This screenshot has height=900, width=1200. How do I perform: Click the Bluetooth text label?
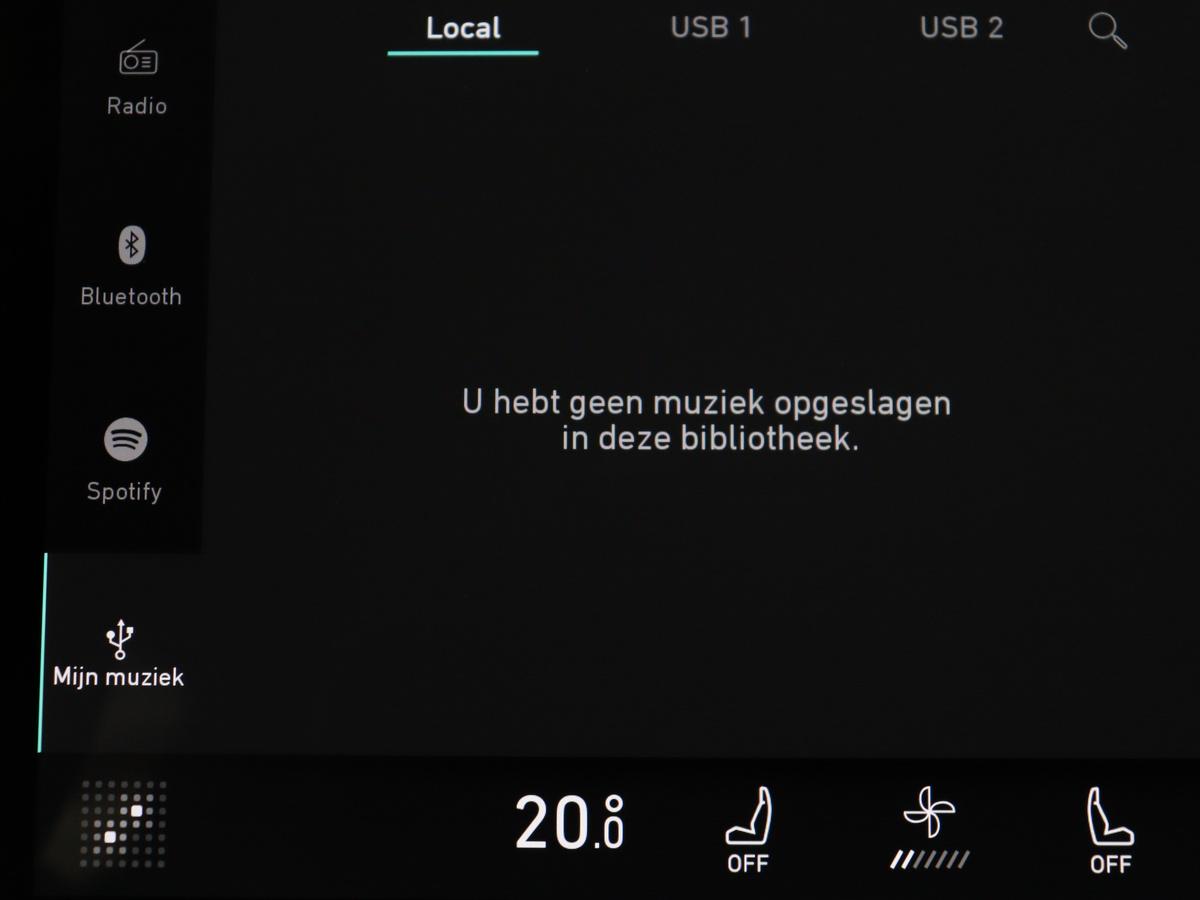tap(131, 296)
